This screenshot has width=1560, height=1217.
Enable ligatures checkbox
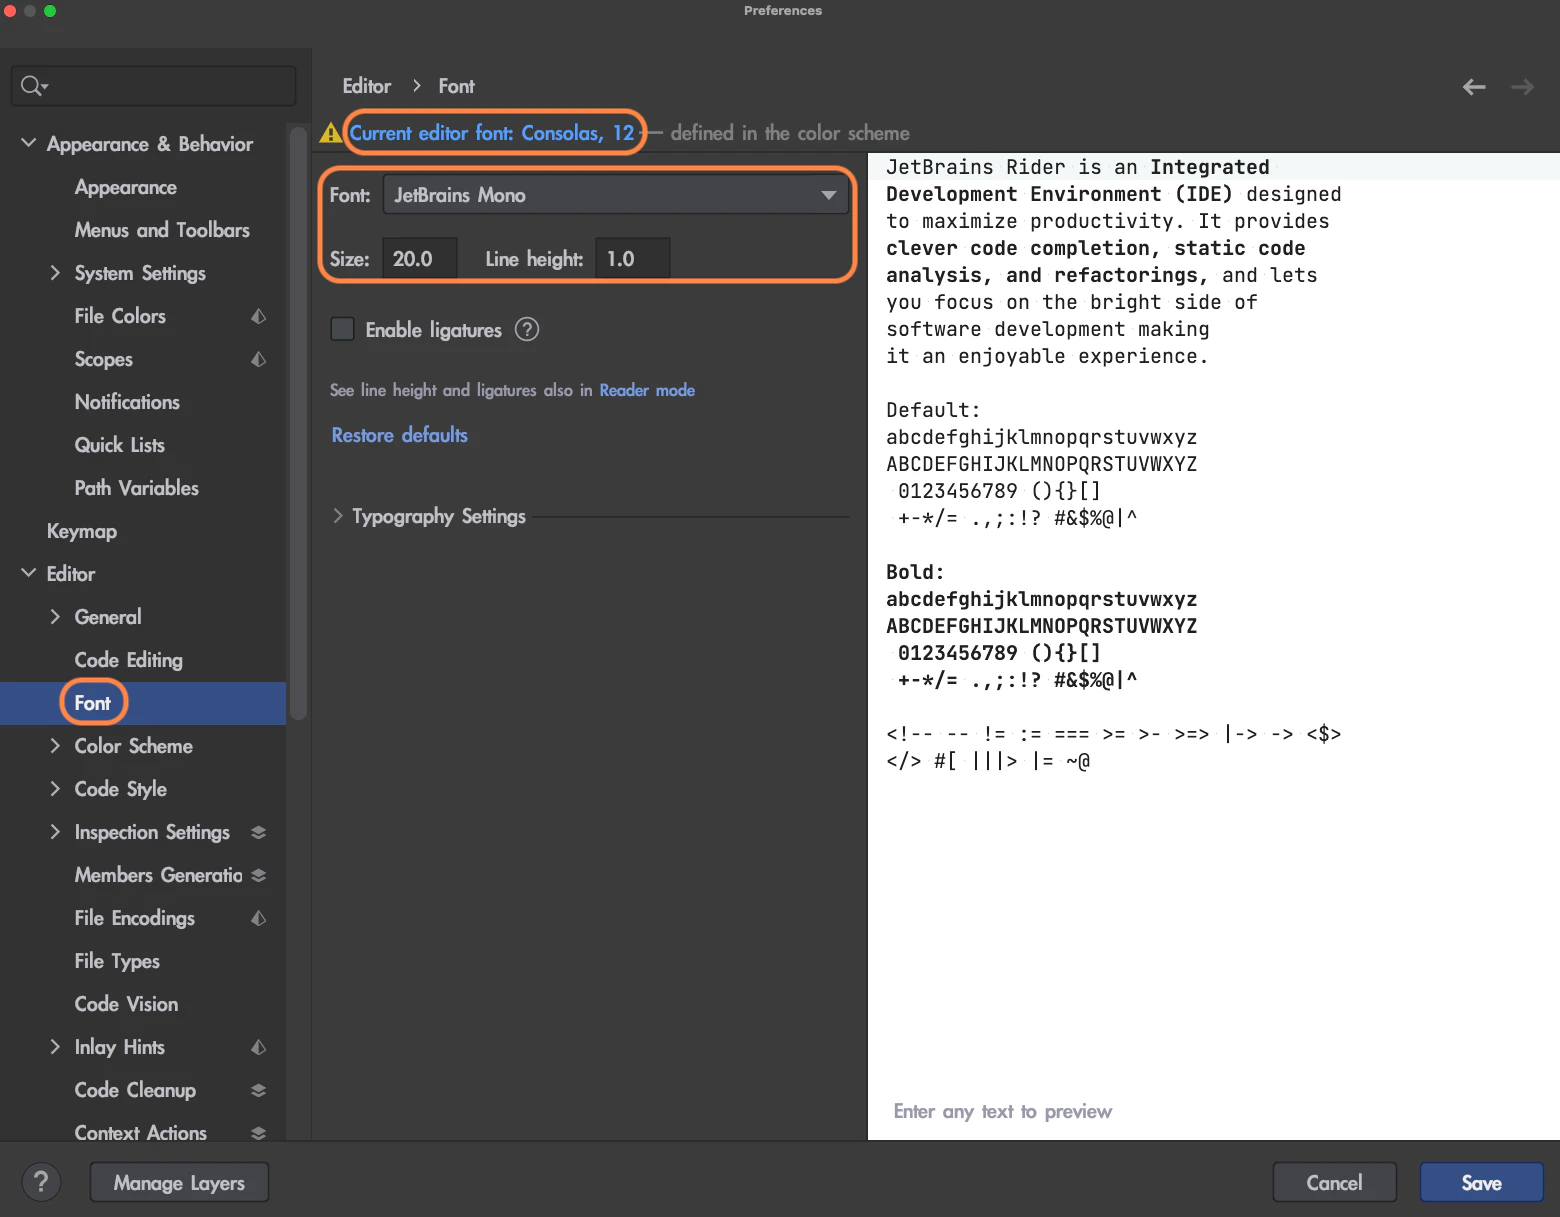pos(342,329)
